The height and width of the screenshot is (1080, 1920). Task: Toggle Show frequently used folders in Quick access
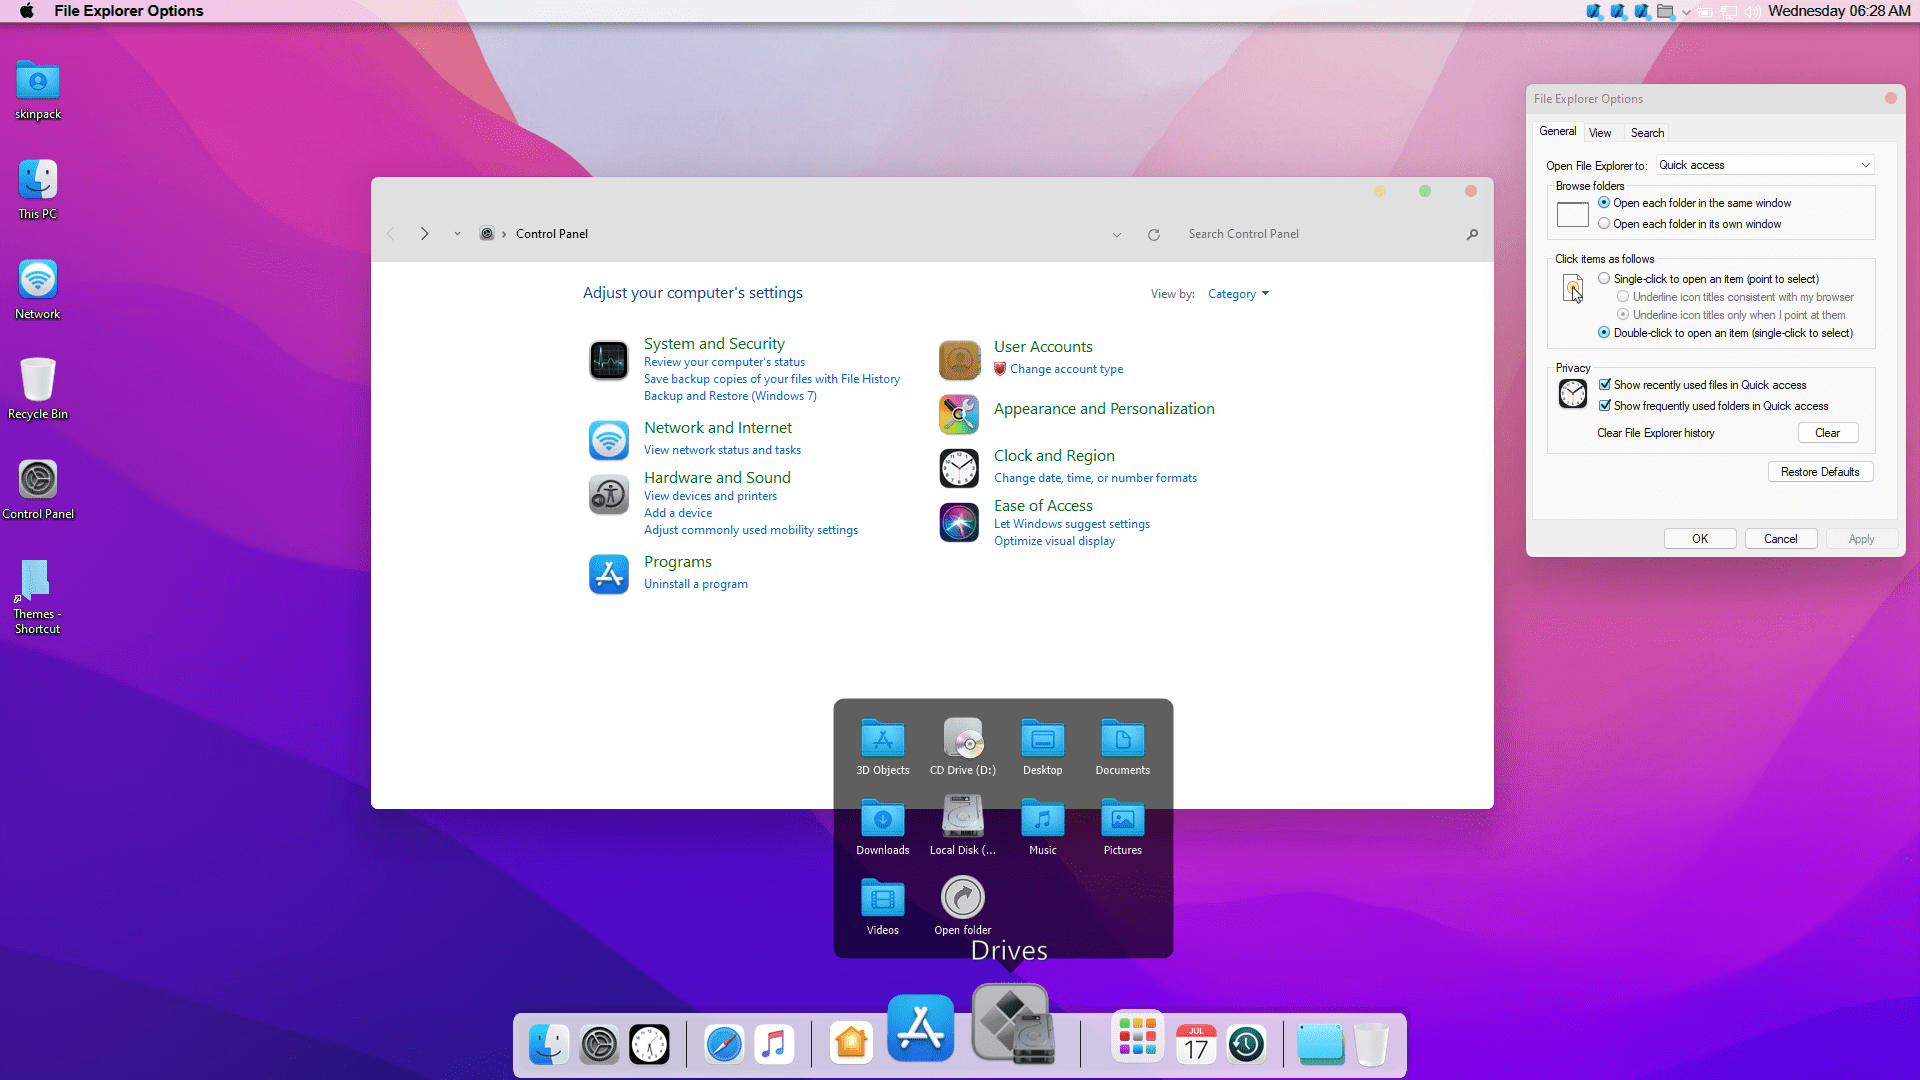(1605, 405)
